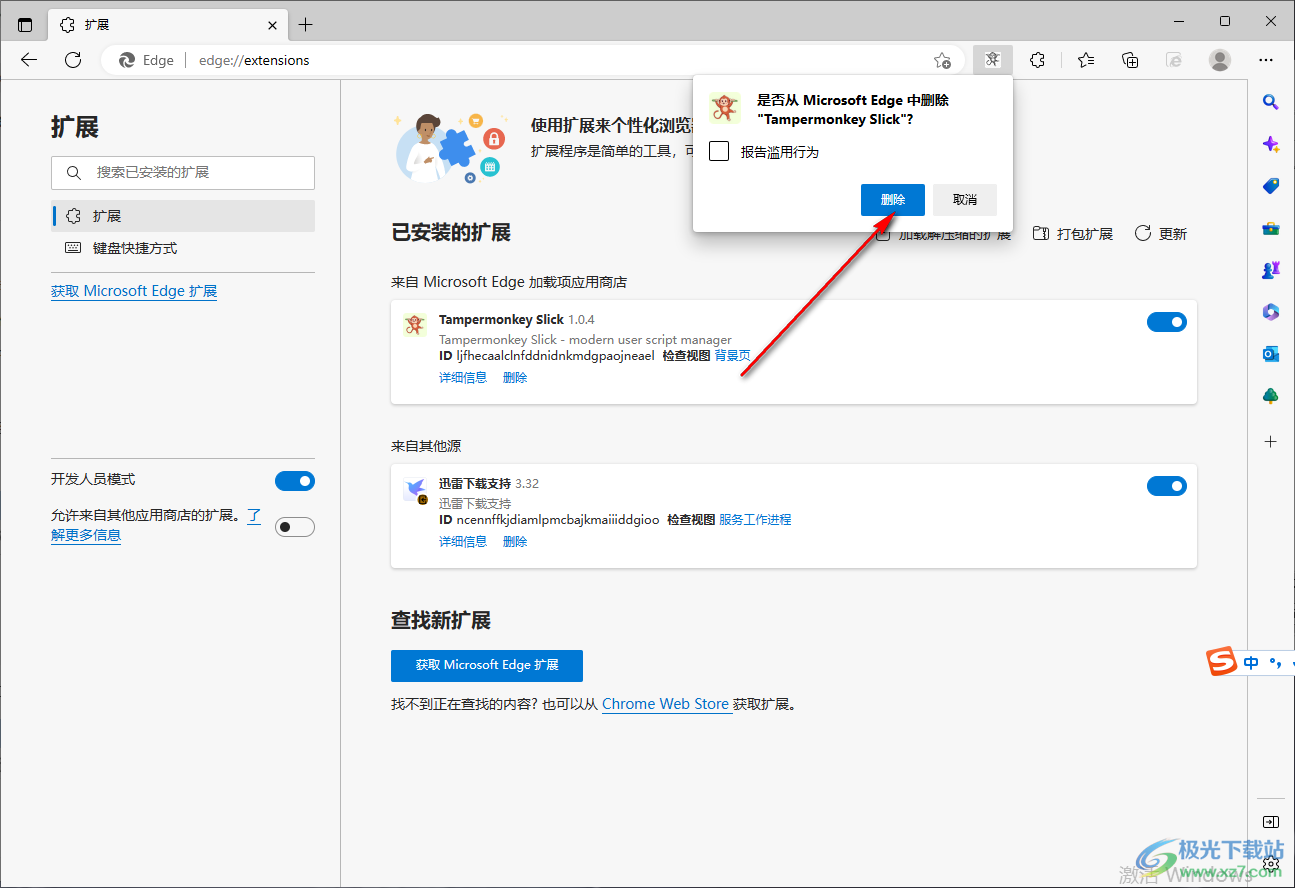Open sidebar Games chess icon
Screen dimensions: 1295x888
tap(1271, 270)
